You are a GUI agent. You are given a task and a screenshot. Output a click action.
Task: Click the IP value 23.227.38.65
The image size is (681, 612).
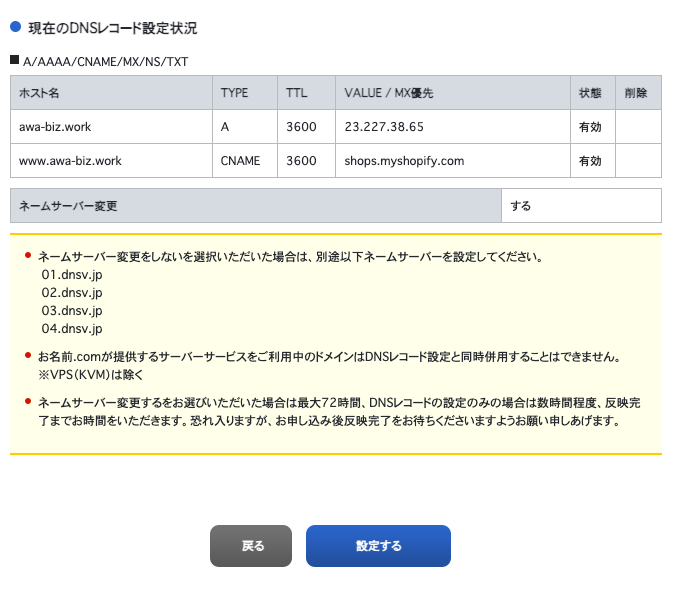(x=383, y=127)
